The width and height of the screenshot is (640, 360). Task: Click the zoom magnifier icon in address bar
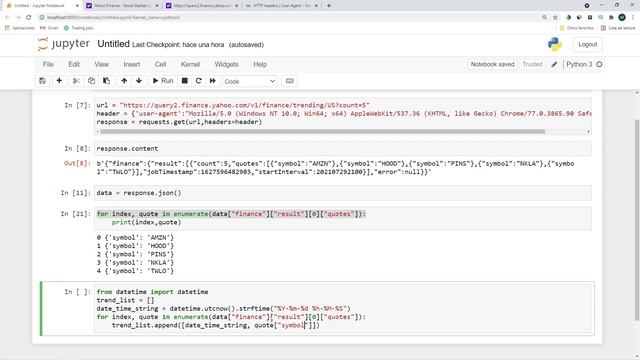(x=544, y=17)
